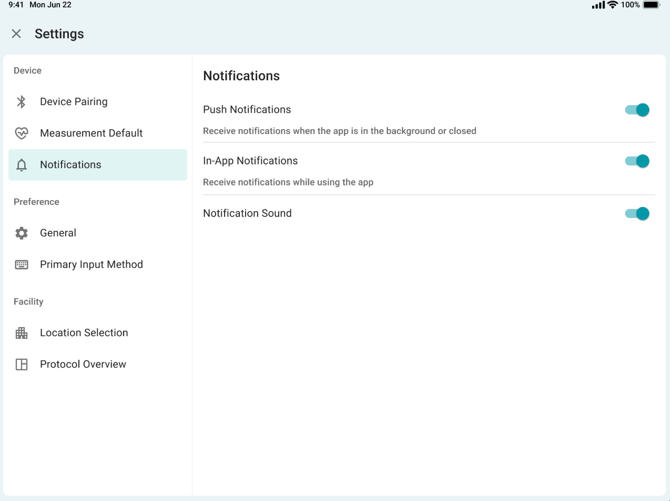Viewport: 670px width, 501px height.
Task: Click the Facility section header
Action: coord(28,302)
